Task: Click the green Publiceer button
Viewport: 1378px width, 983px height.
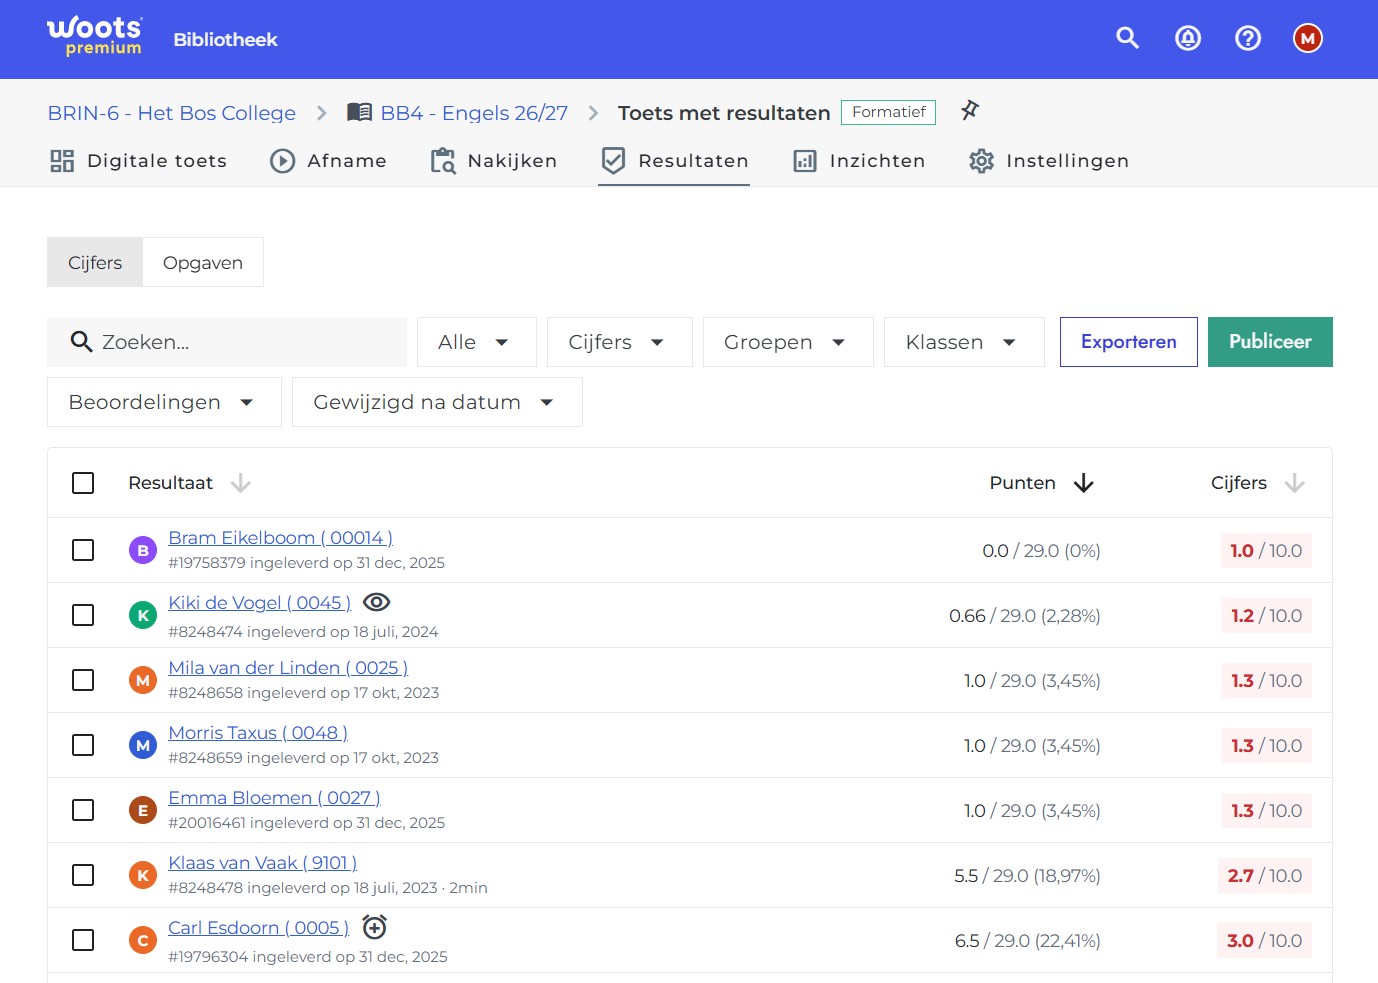Action: coord(1270,342)
